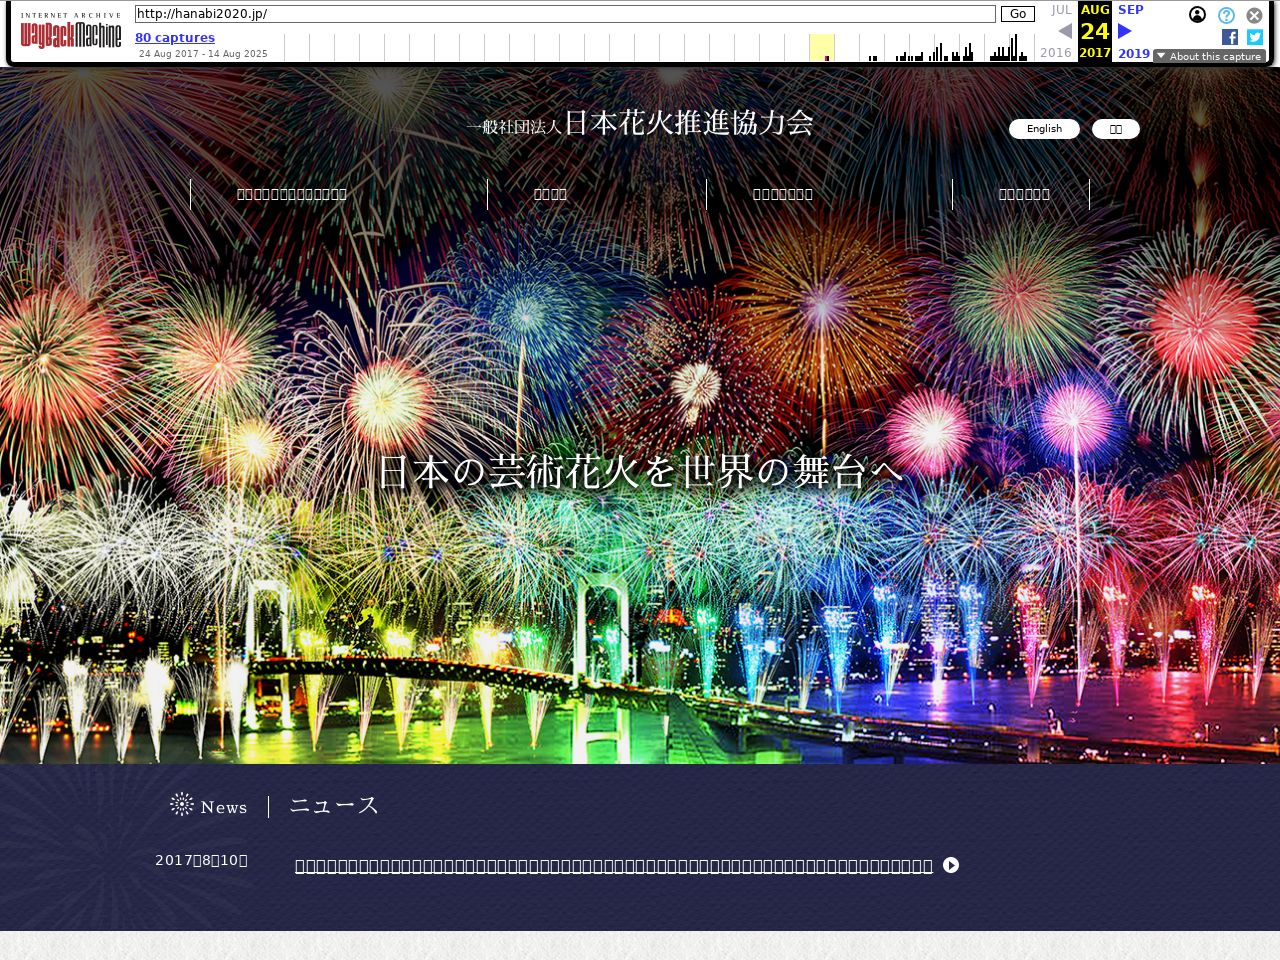Click the round arrow icon after the news headline
Viewport: 1280px width, 960px height.
coord(951,865)
